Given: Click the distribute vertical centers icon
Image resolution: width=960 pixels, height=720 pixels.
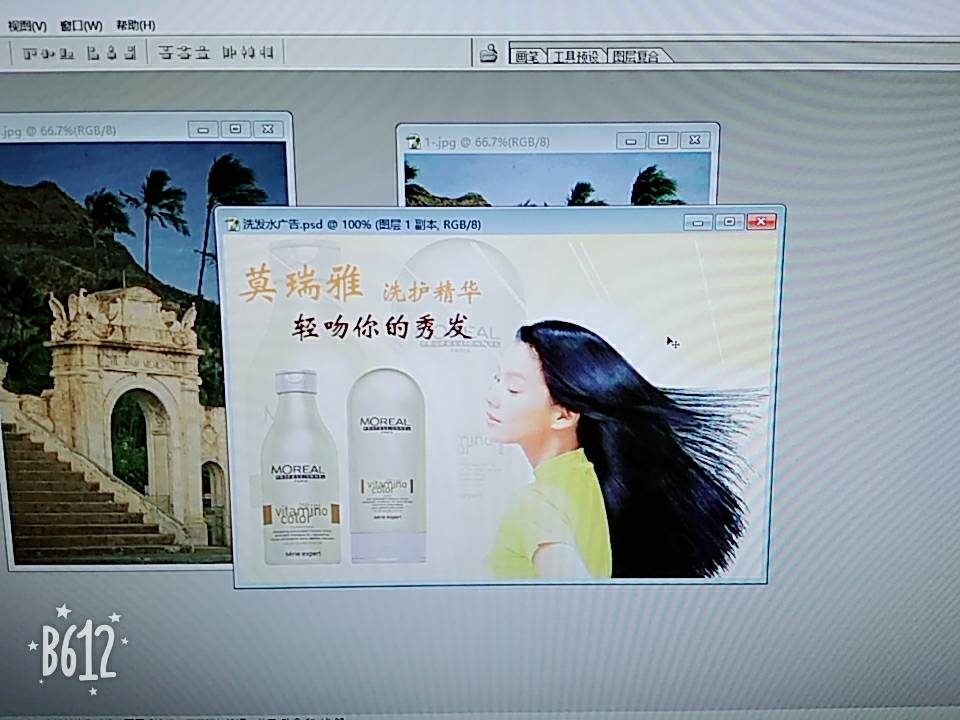Looking at the screenshot, I should pyautogui.click(x=184, y=53).
